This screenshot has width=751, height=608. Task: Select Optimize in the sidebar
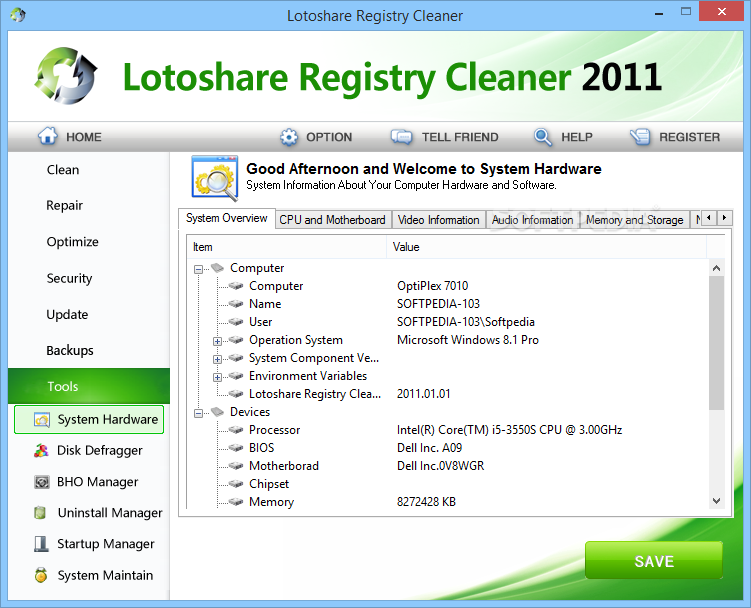(x=72, y=242)
